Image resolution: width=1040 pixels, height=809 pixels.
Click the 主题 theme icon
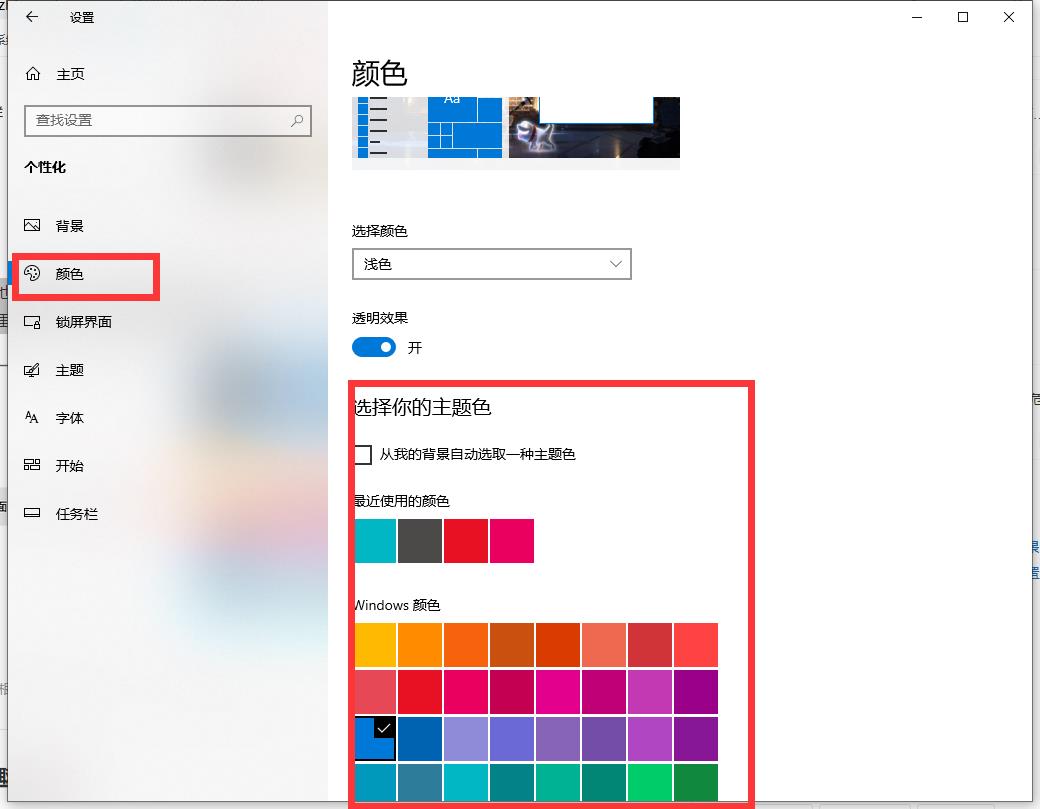click(33, 370)
